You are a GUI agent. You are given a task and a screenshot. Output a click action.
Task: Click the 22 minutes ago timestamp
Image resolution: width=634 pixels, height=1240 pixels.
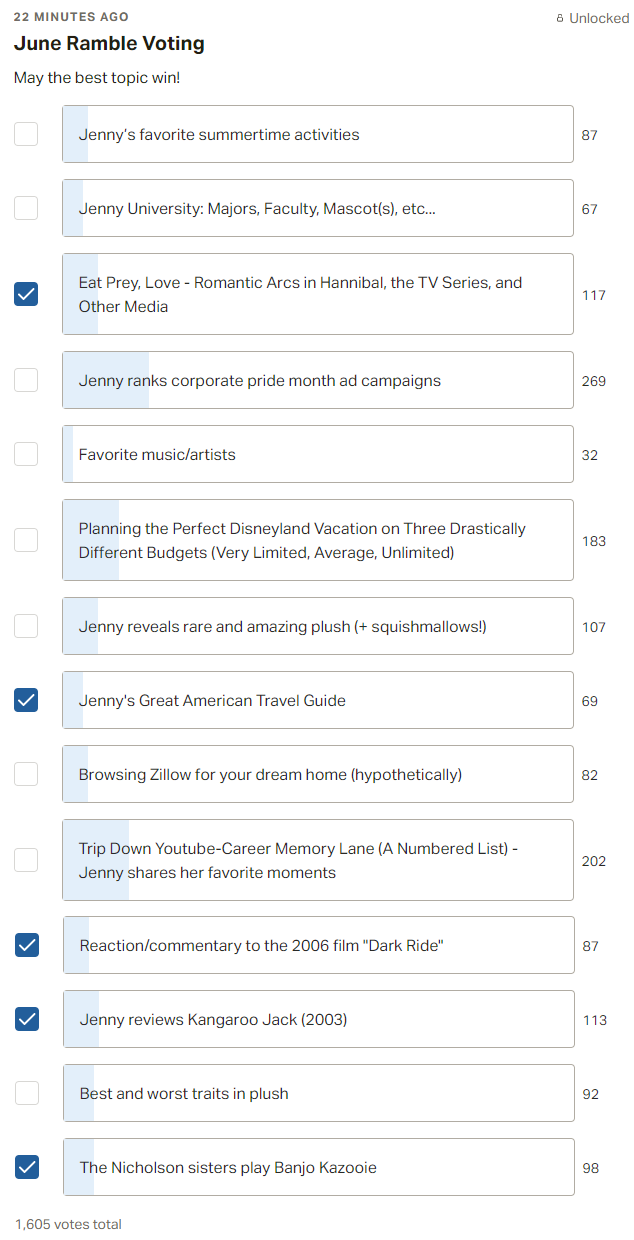71,17
